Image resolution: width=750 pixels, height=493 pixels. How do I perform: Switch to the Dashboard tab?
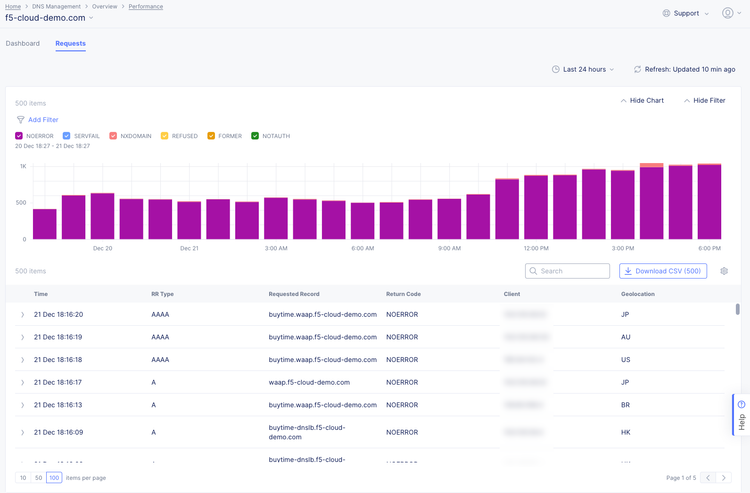23,44
